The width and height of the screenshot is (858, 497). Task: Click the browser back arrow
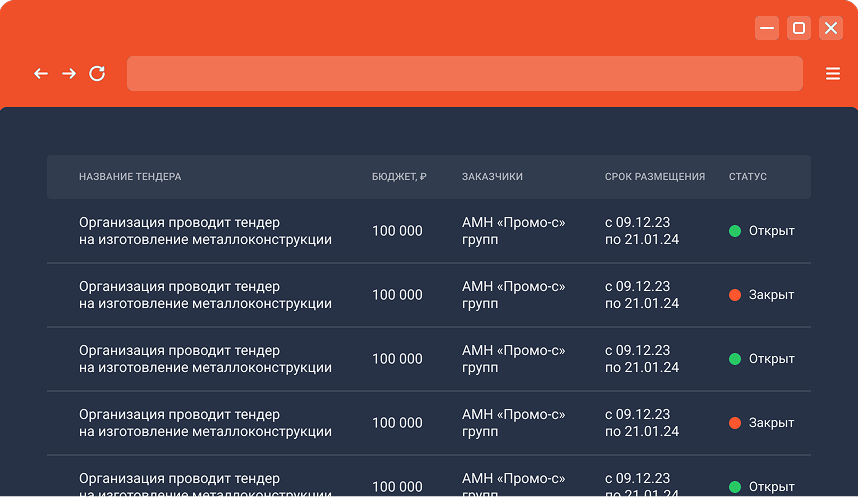[x=41, y=73]
